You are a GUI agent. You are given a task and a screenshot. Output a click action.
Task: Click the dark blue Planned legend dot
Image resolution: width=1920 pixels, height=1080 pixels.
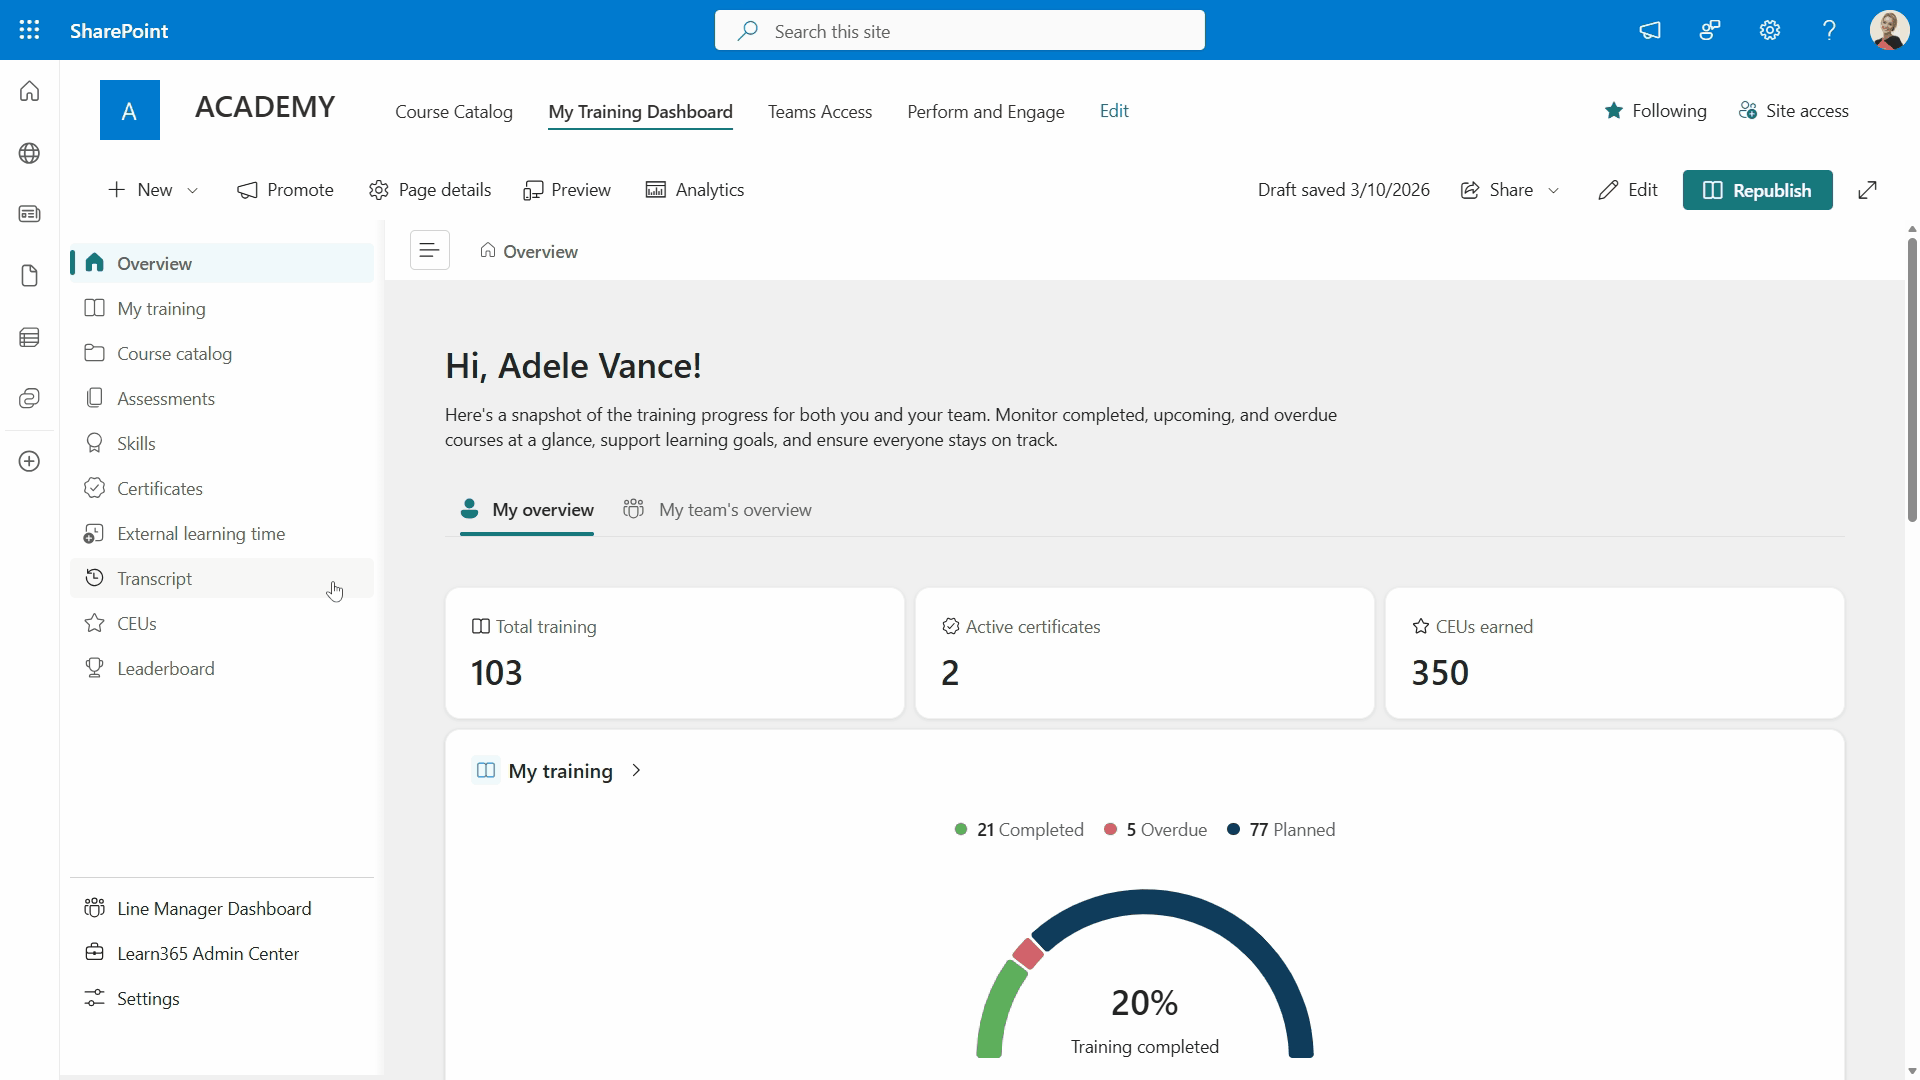coord(1233,829)
